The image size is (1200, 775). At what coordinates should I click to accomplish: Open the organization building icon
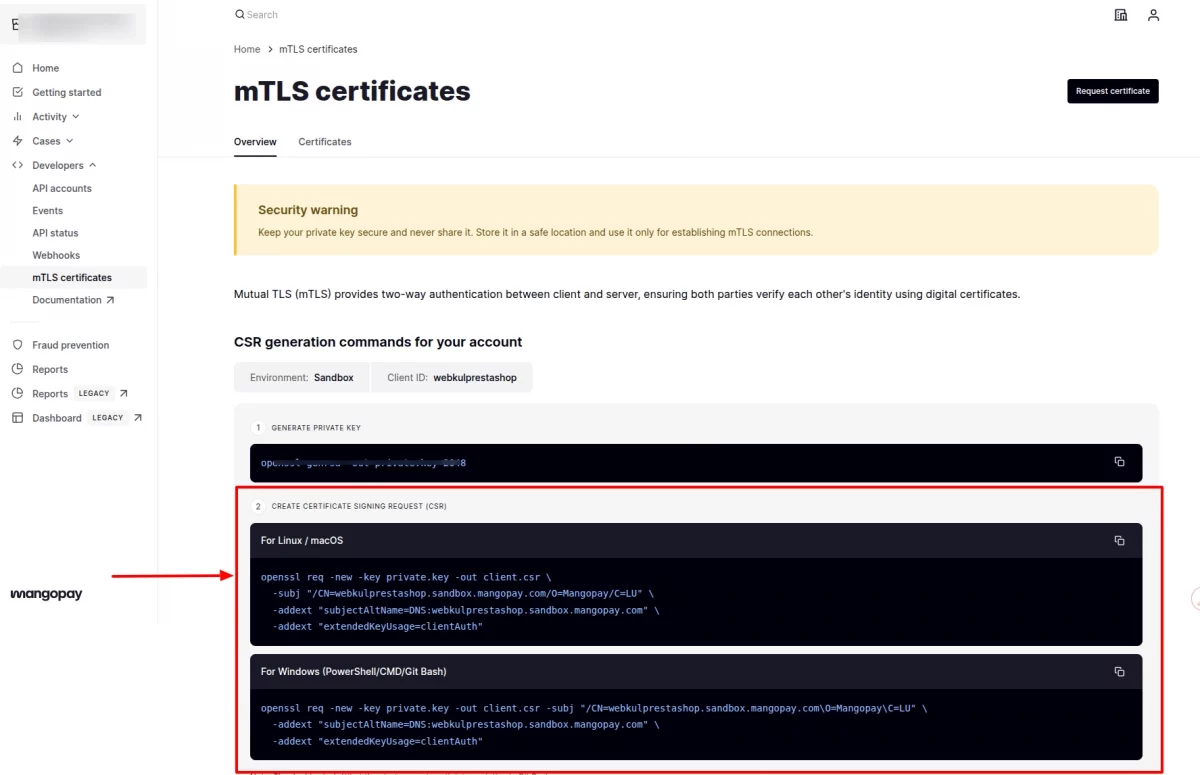click(1121, 15)
